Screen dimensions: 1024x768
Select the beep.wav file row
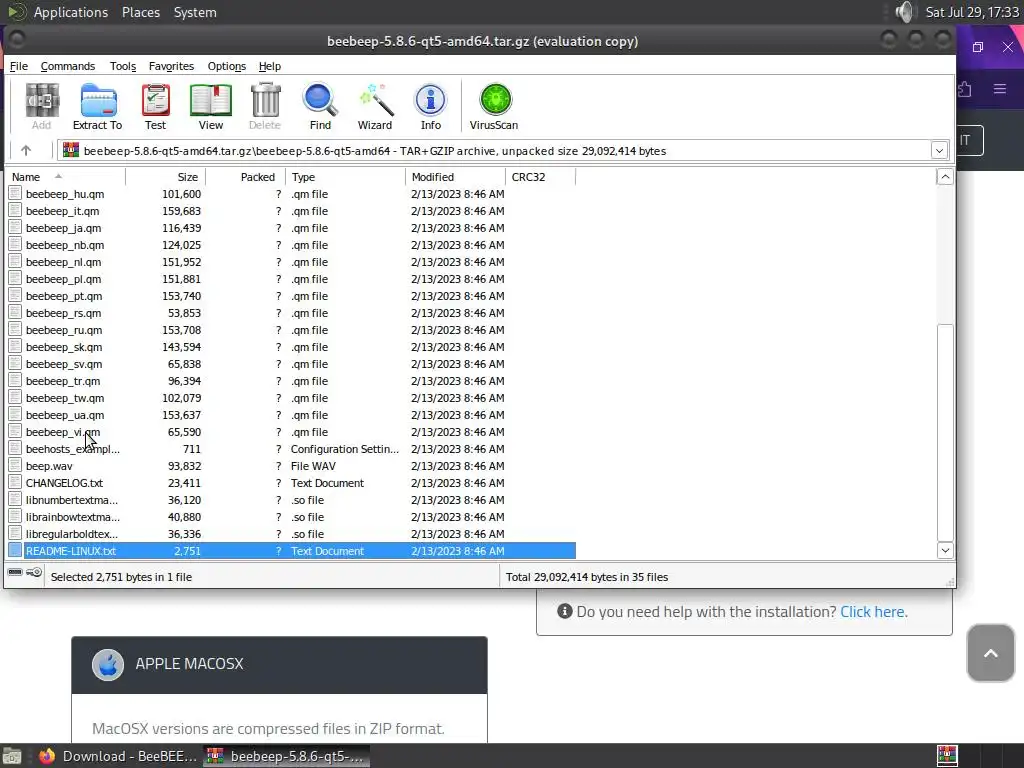tap(291, 466)
